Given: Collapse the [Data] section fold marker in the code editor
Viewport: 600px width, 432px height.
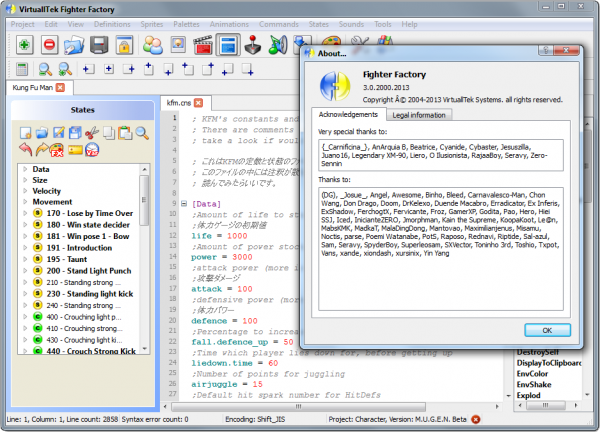Looking at the screenshot, I should (x=184, y=204).
